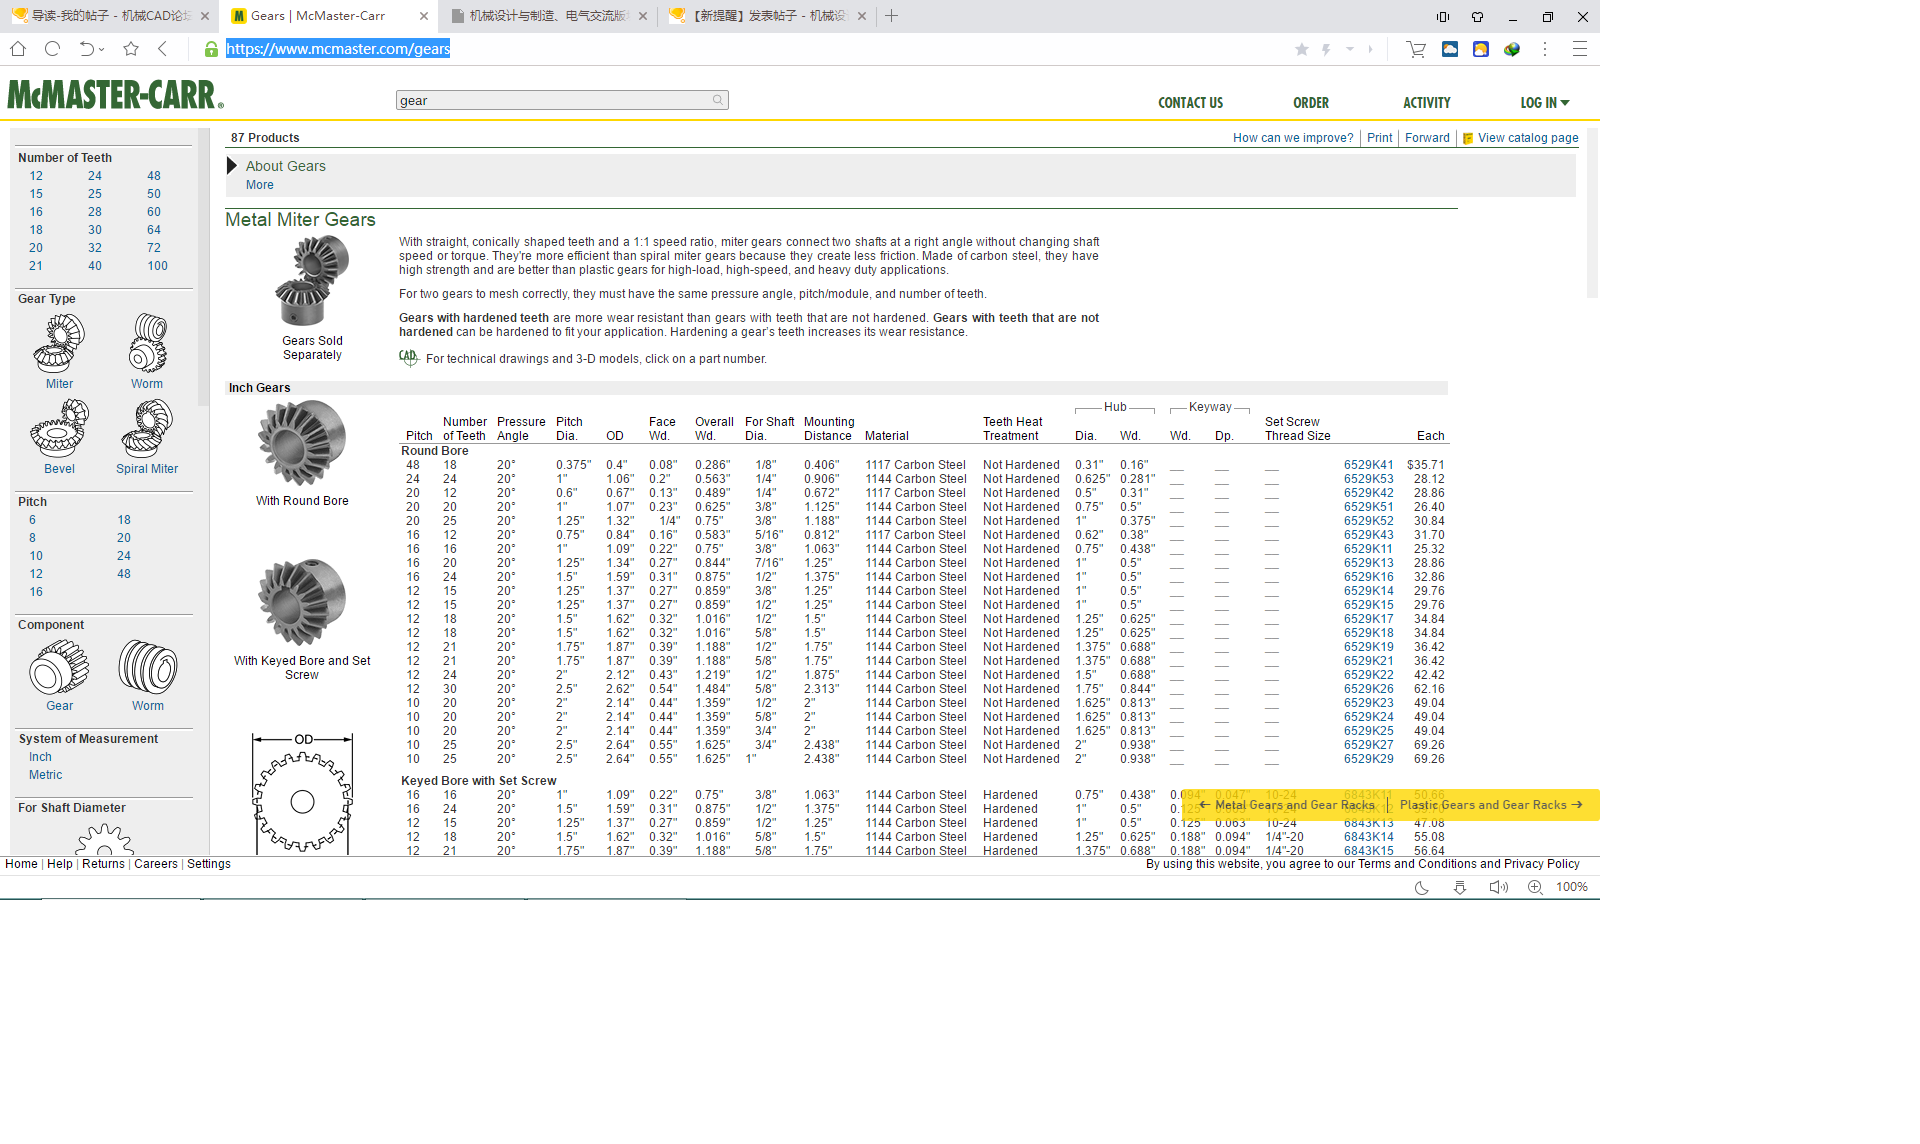Open hamburger menu in browser toolbar
Image resolution: width=1920 pixels, height=1144 pixels.
point(1580,49)
